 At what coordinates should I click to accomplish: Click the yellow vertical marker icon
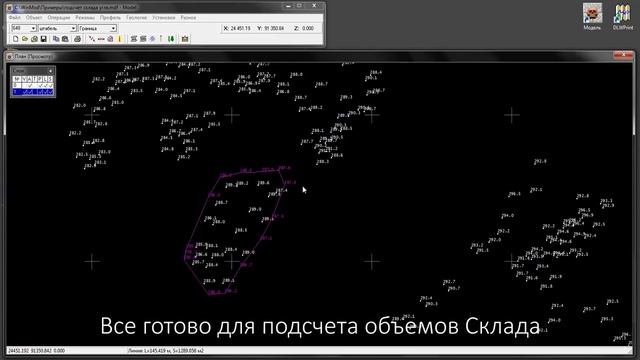(120, 39)
